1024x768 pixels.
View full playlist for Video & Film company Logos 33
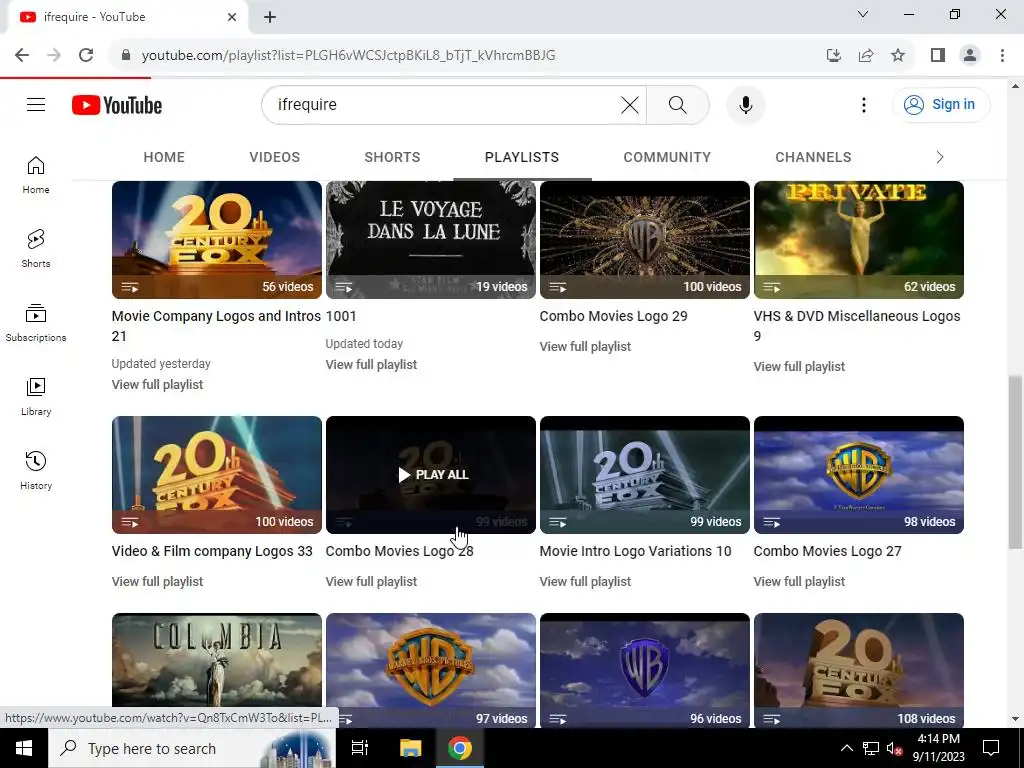tap(157, 581)
